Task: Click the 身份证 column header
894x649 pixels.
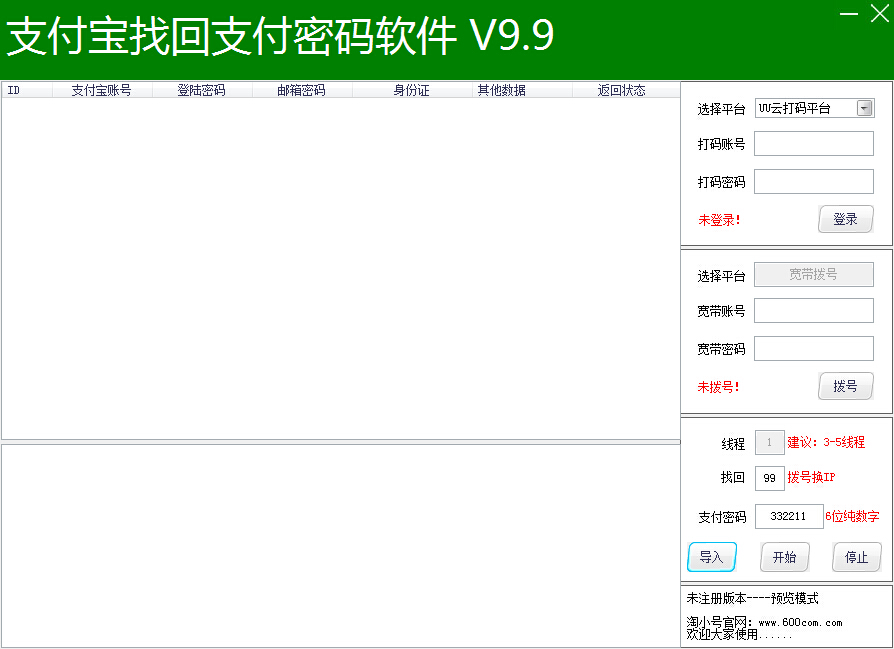Action: pyautogui.click(x=412, y=90)
